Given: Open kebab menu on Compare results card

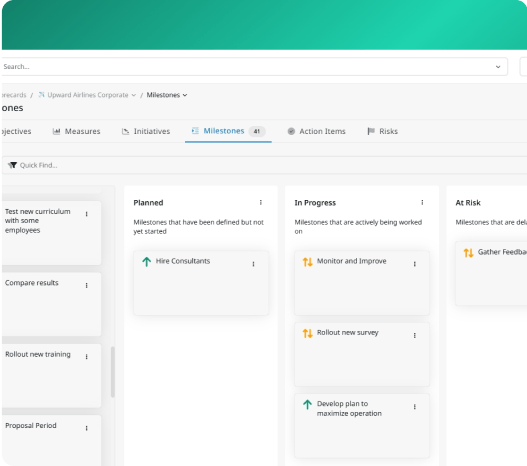Looking at the screenshot, I should point(87,285).
